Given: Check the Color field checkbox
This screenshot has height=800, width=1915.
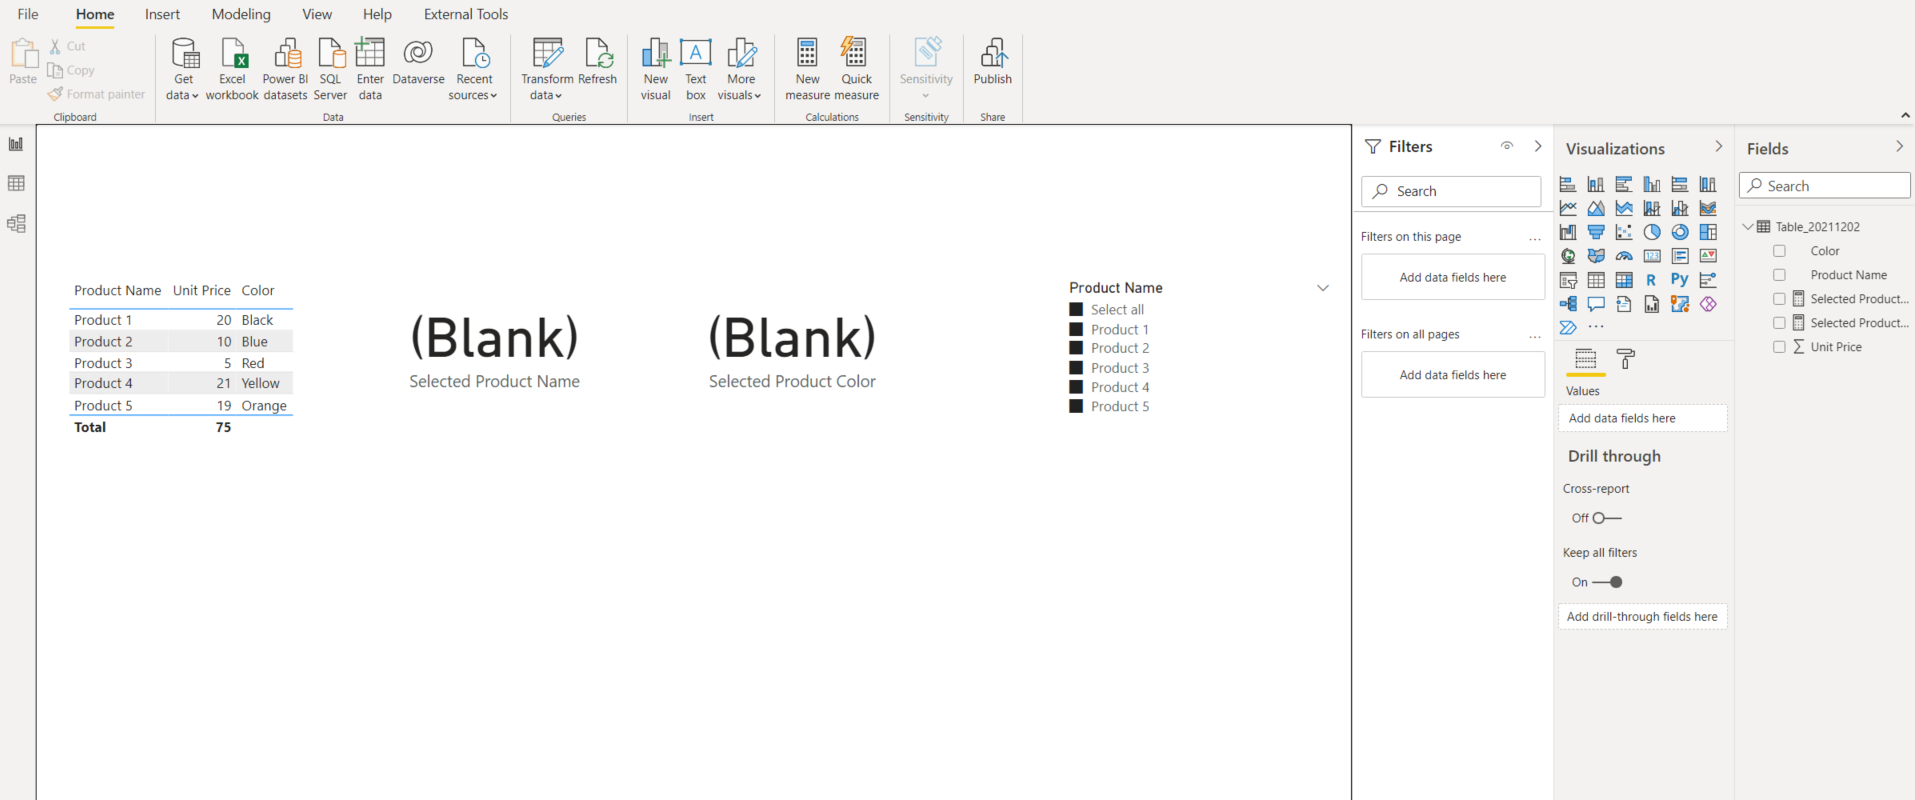Looking at the screenshot, I should pyautogui.click(x=1779, y=251).
